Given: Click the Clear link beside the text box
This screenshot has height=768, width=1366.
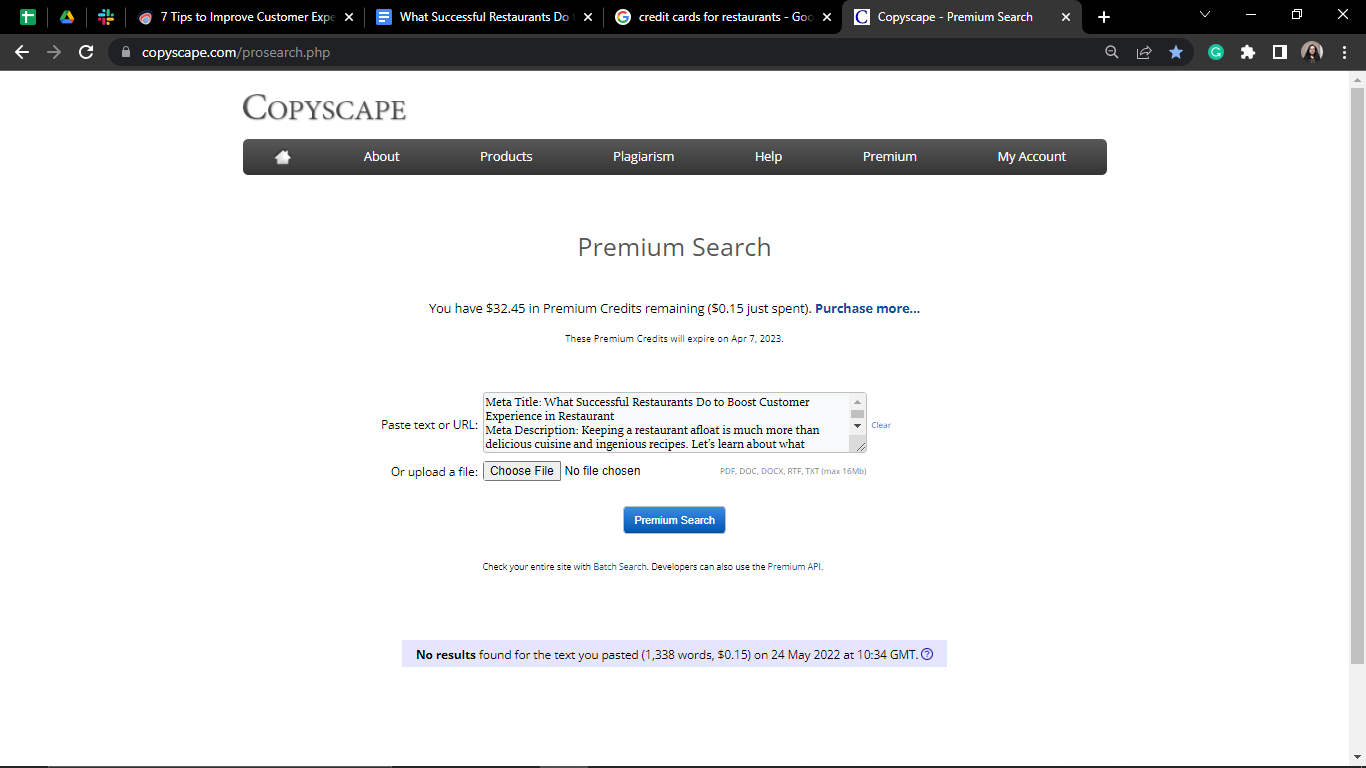Looking at the screenshot, I should click(x=881, y=425).
